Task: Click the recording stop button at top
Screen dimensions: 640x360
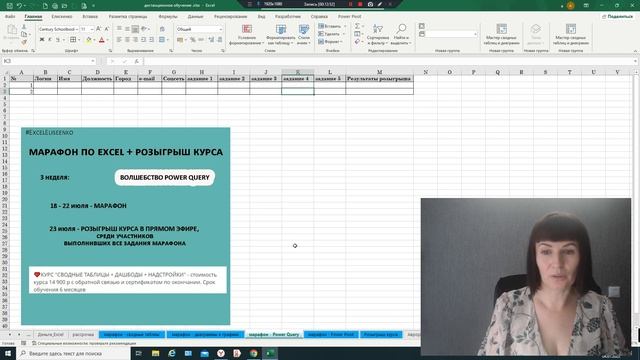Action: point(360,4)
